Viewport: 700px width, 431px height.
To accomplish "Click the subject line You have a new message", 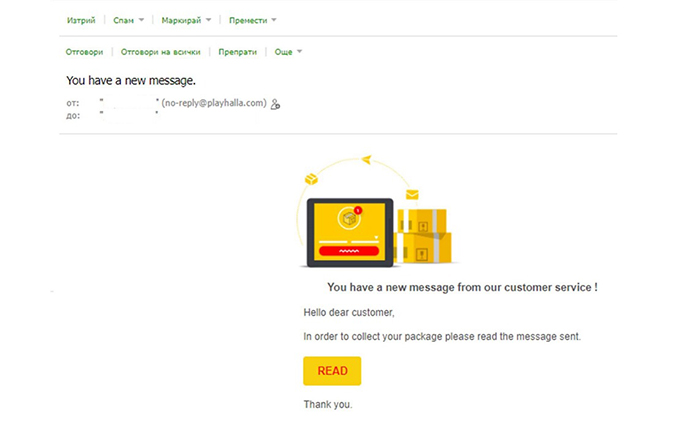I will click(x=131, y=80).
